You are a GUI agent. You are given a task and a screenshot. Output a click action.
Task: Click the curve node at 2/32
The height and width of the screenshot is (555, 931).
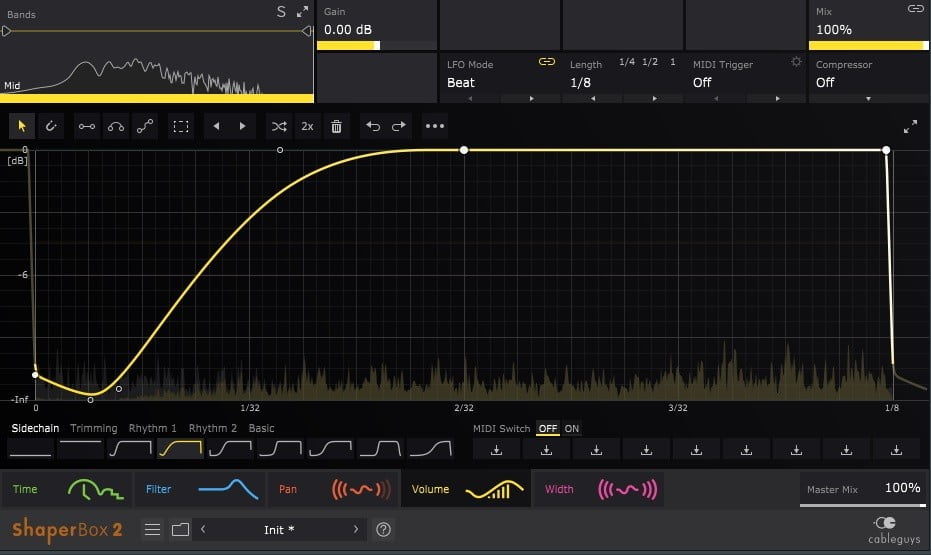click(x=464, y=150)
